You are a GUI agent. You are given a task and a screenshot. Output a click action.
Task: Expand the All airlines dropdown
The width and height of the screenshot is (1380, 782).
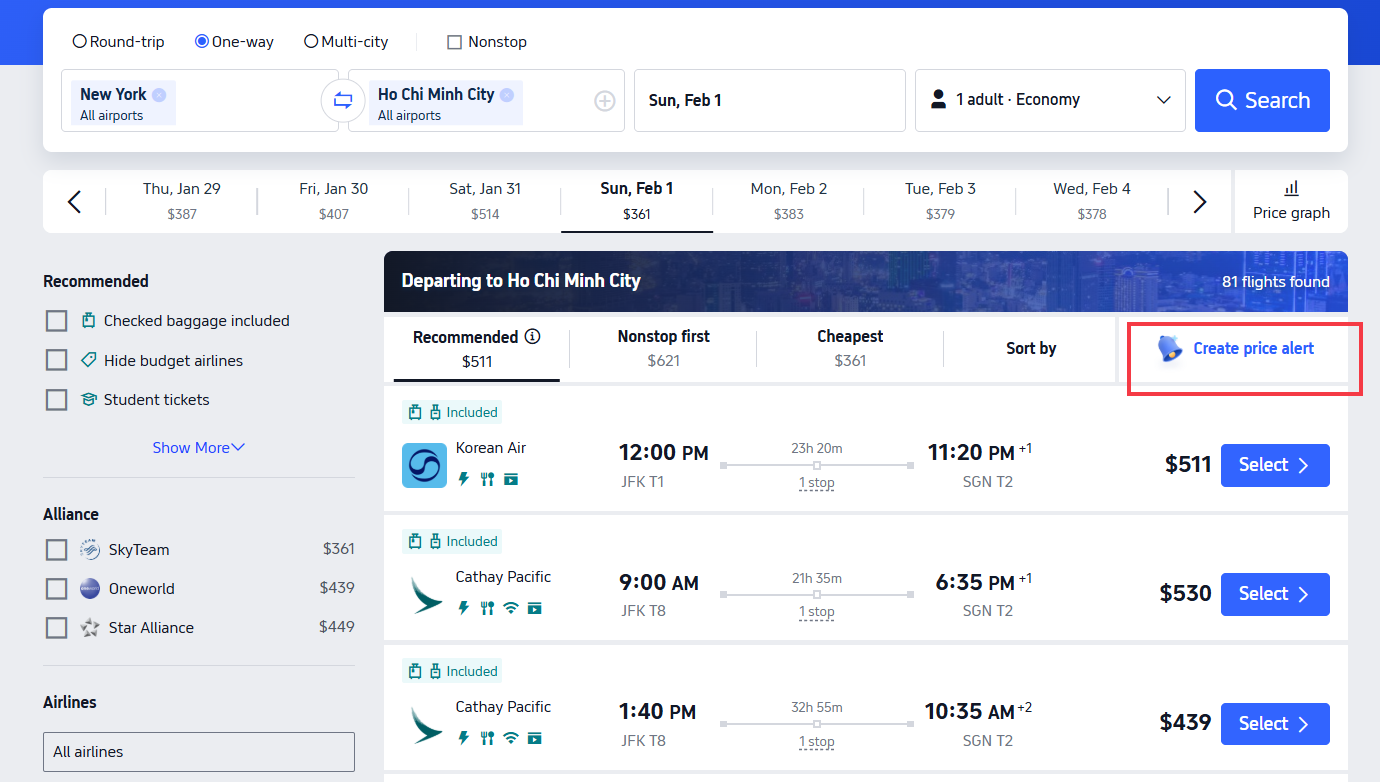pyautogui.click(x=198, y=752)
